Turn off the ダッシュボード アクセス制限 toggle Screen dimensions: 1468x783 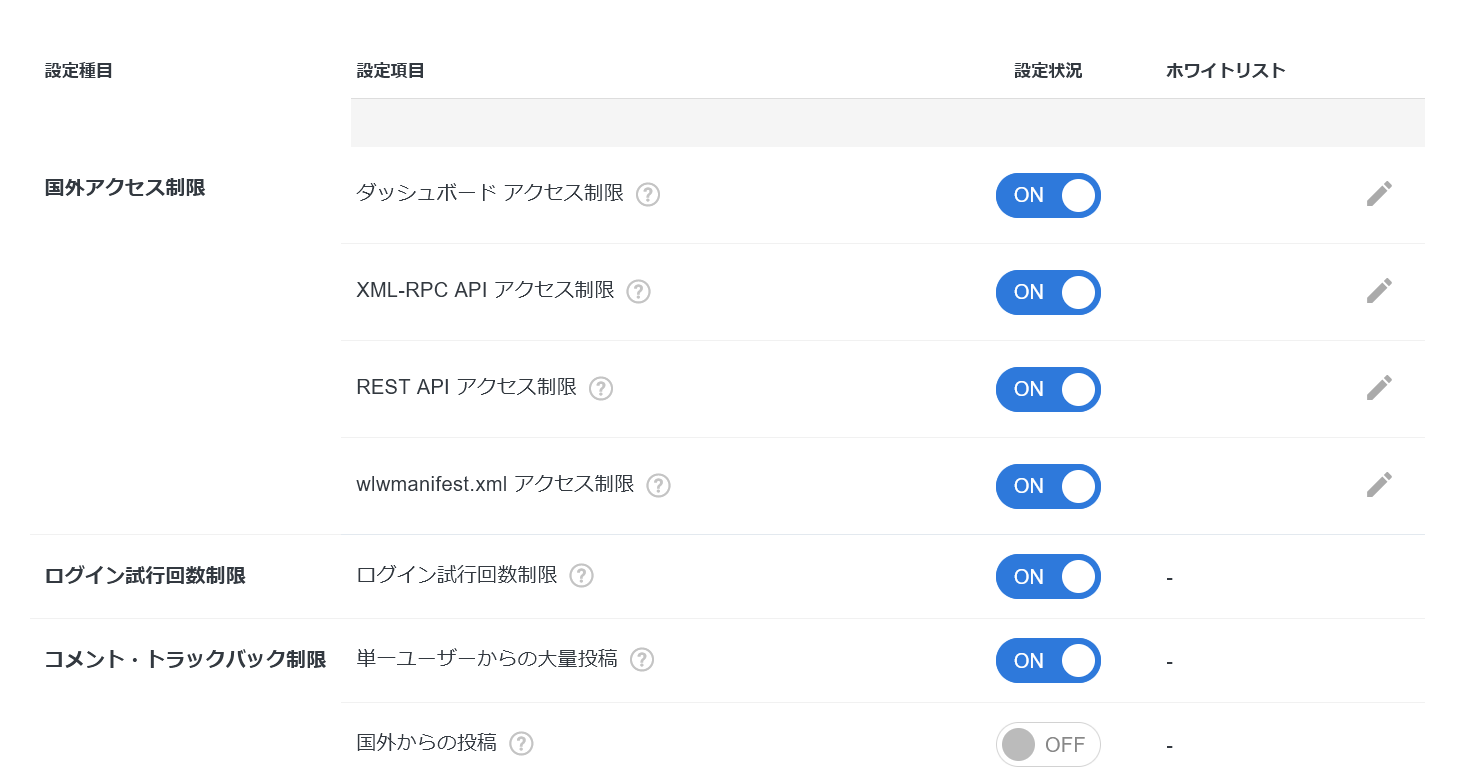coord(1048,195)
